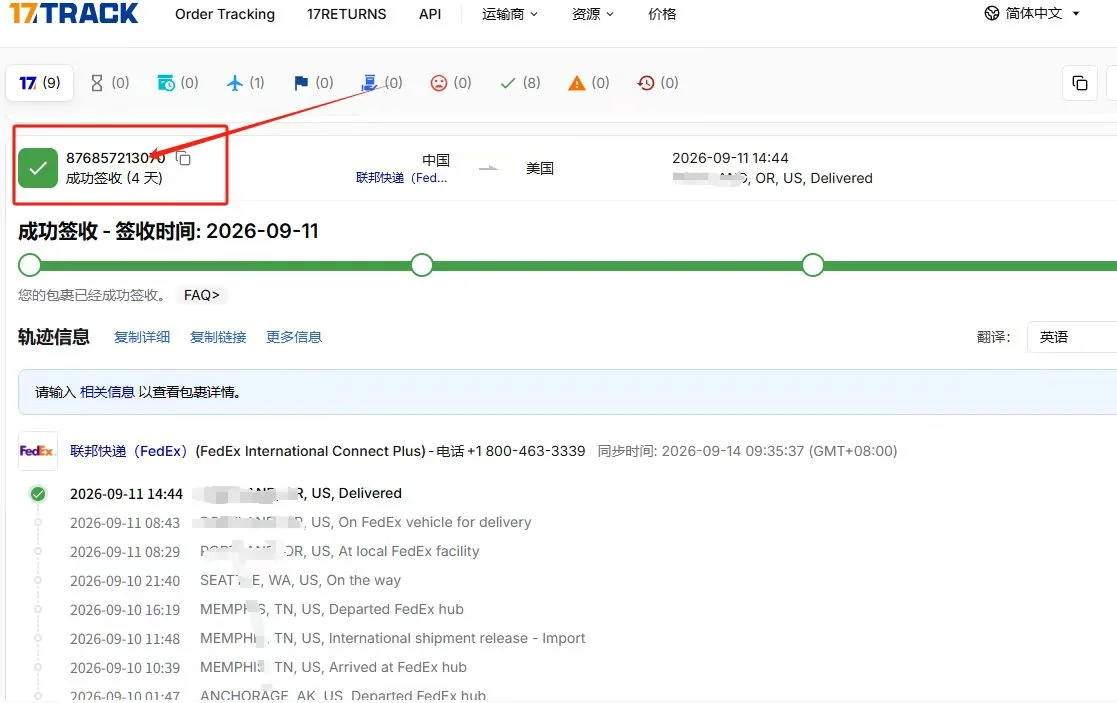The image size is (1117, 703).
Task: Expand the 资源 resources dropdown menu
Action: pyautogui.click(x=593, y=14)
